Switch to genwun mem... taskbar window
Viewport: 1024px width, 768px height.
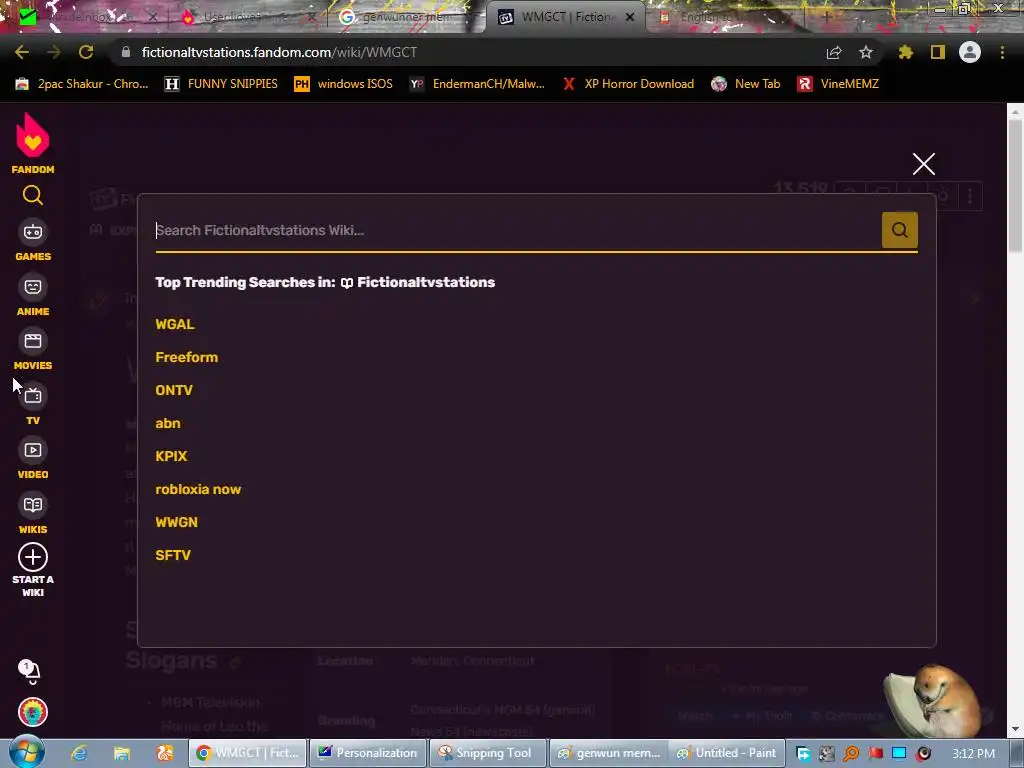point(609,753)
